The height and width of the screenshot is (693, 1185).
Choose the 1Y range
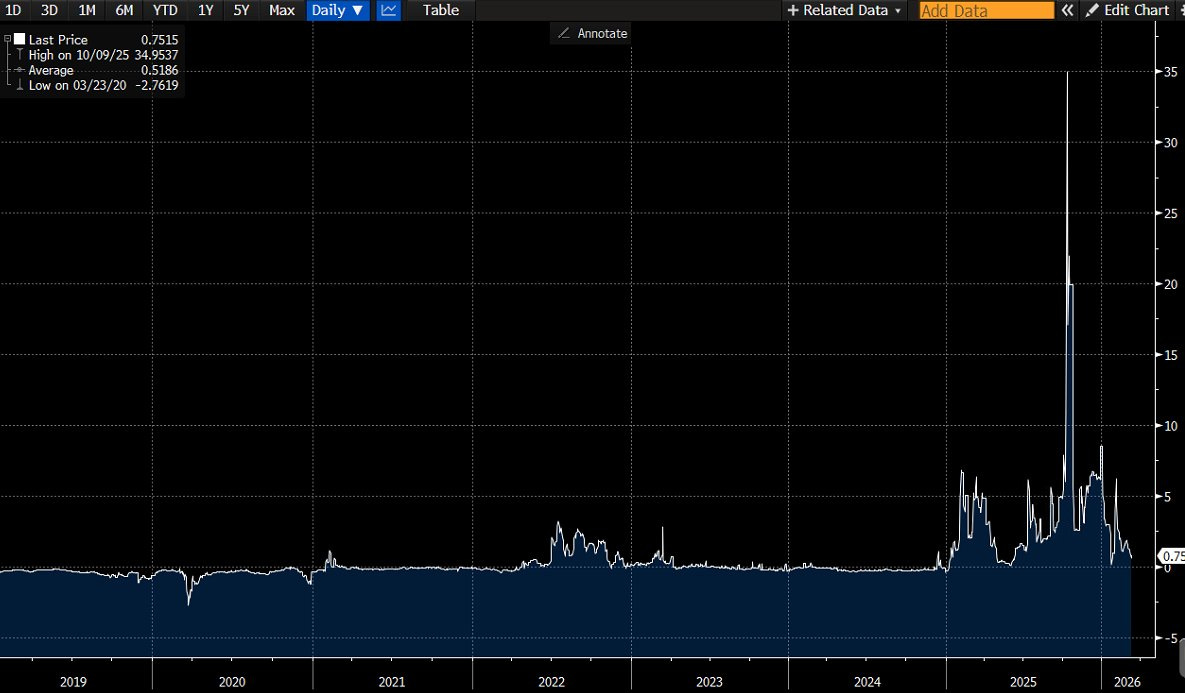206,10
